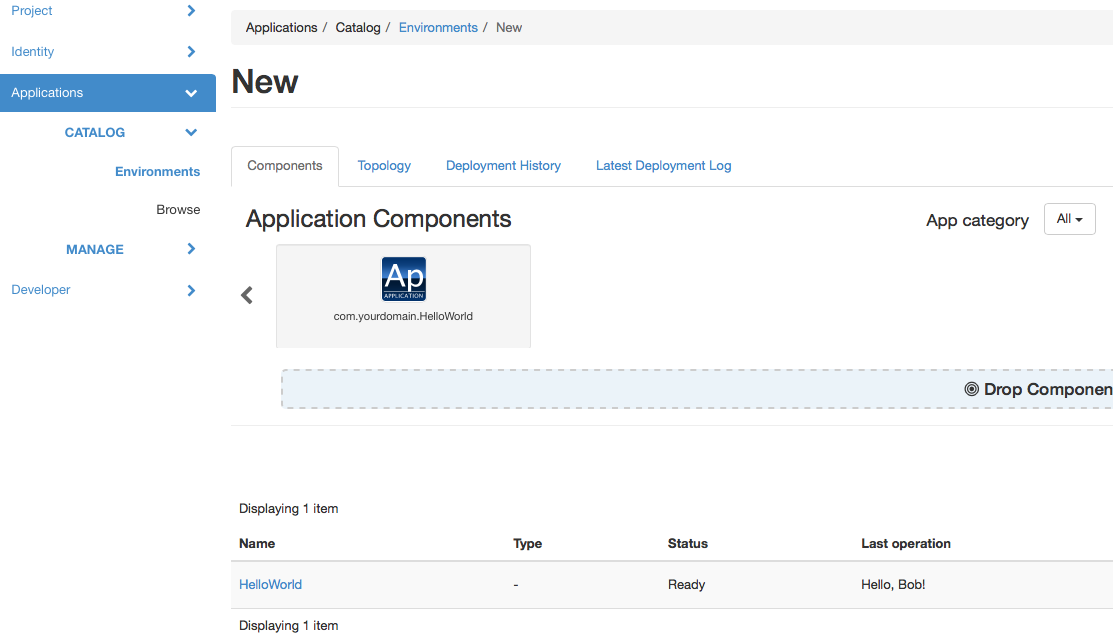Click Environments in the breadcrumb

(x=438, y=28)
